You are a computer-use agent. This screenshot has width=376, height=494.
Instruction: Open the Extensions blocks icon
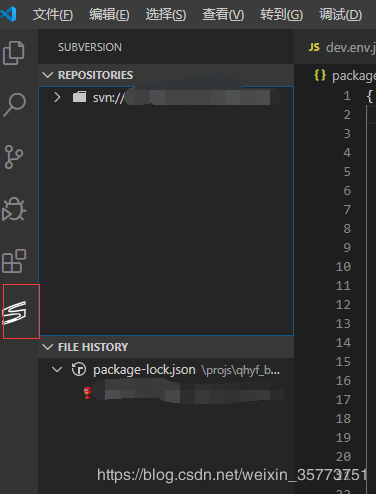(x=14, y=261)
